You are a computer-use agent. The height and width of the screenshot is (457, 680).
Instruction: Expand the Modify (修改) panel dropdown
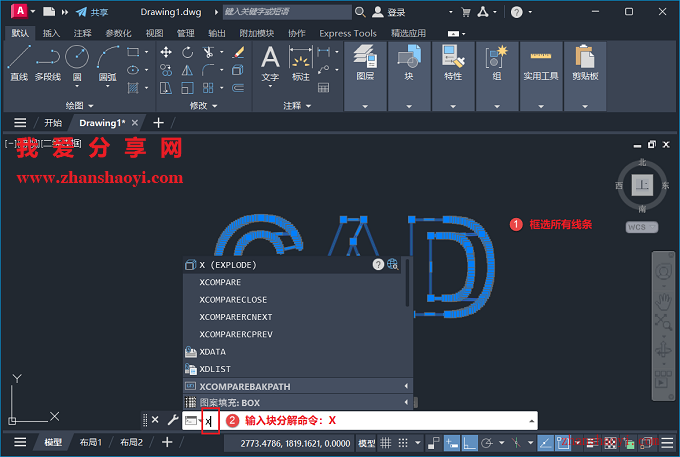point(203,105)
